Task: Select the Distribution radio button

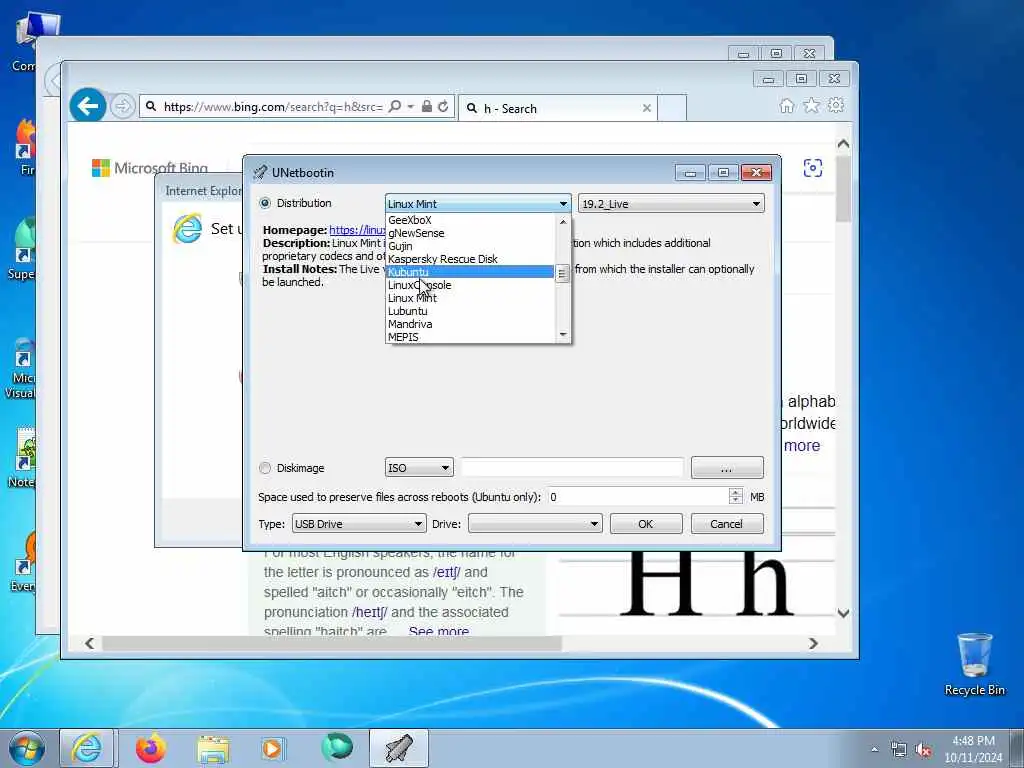Action: pos(265,203)
